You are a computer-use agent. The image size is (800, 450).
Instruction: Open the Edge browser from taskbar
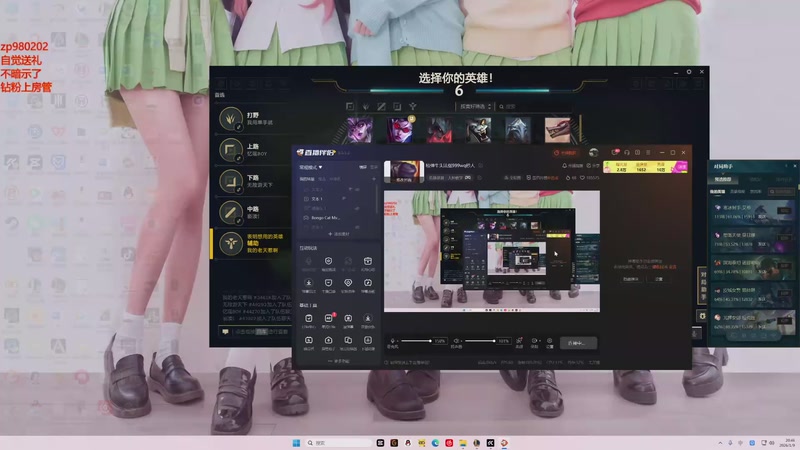coord(435,443)
